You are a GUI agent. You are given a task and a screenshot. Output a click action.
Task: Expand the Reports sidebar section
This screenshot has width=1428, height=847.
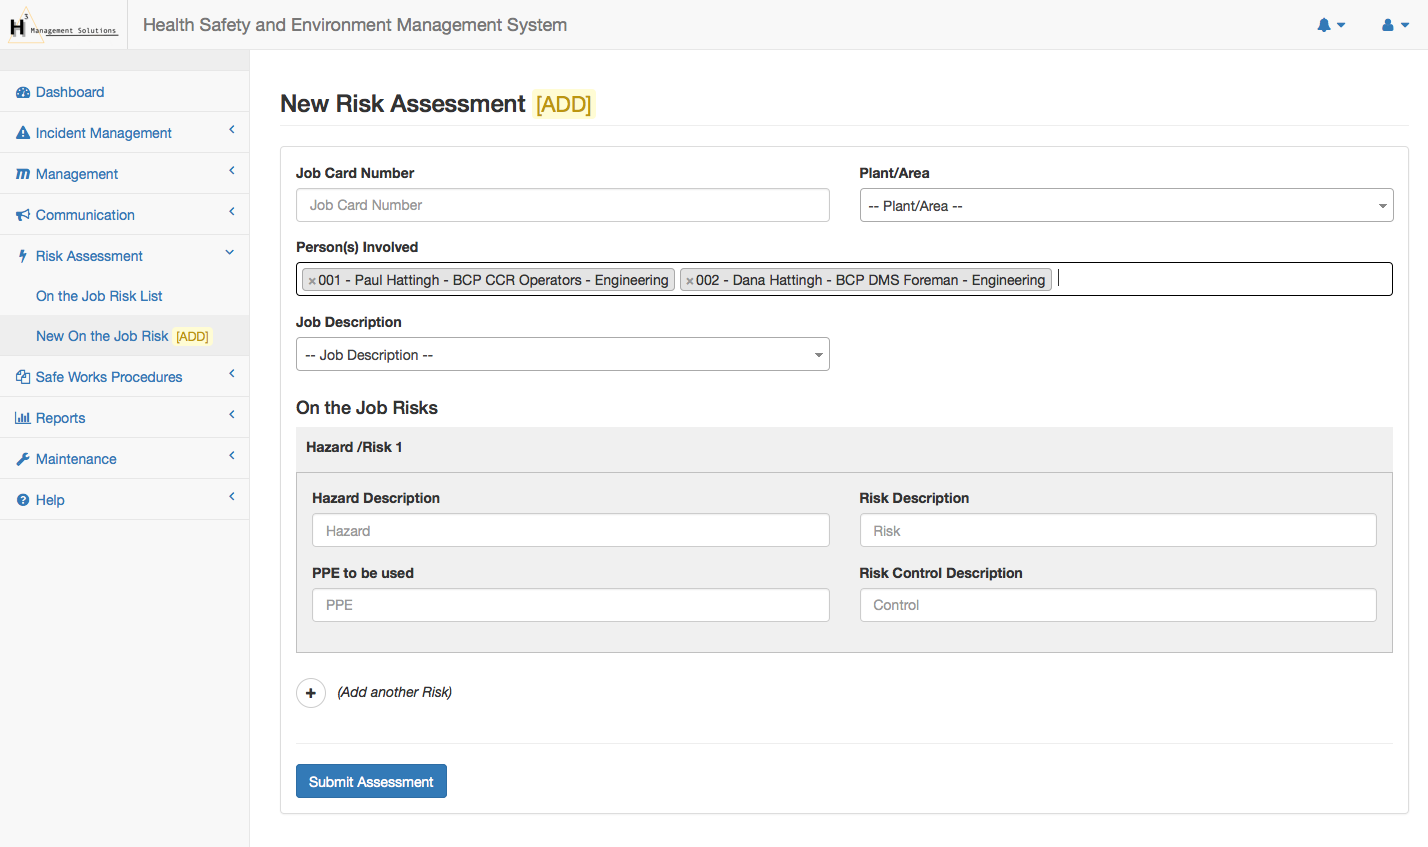[x=60, y=418]
